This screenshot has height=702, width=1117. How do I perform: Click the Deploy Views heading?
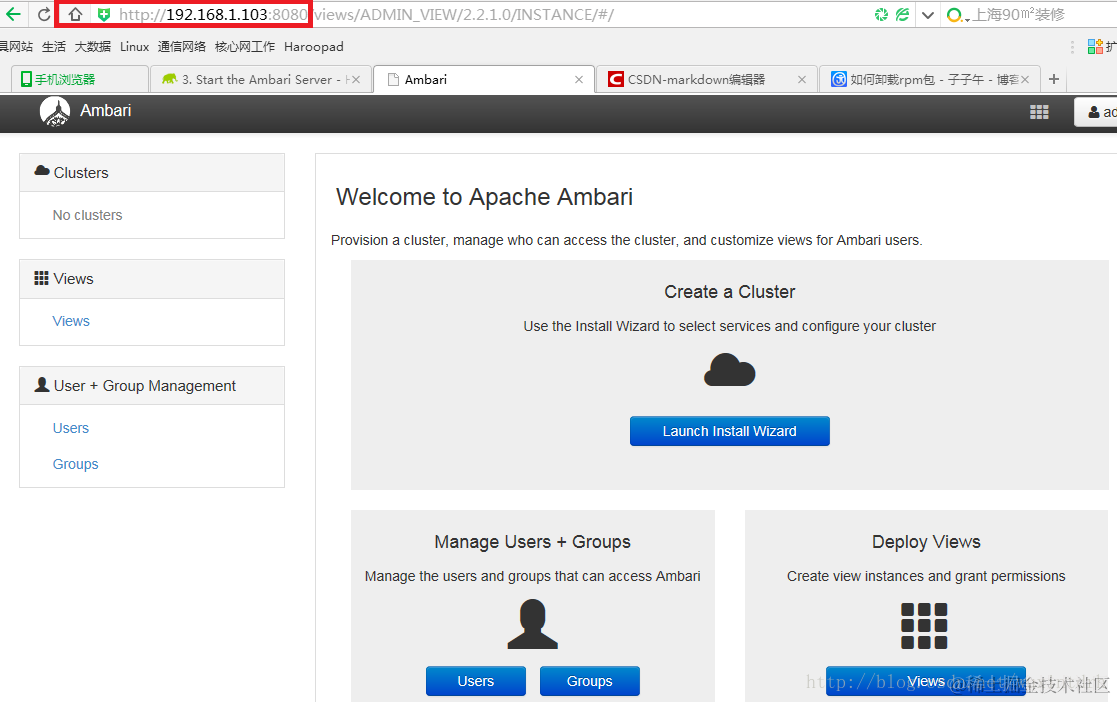[x=926, y=542]
